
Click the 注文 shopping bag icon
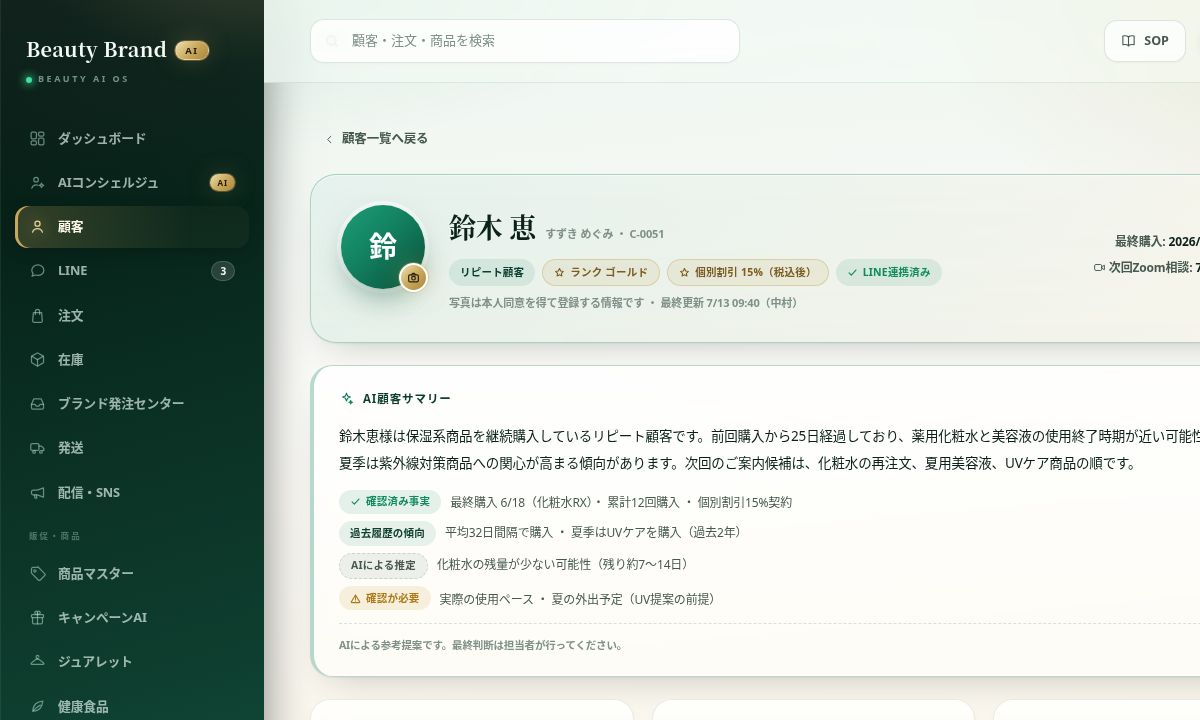[38, 316]
